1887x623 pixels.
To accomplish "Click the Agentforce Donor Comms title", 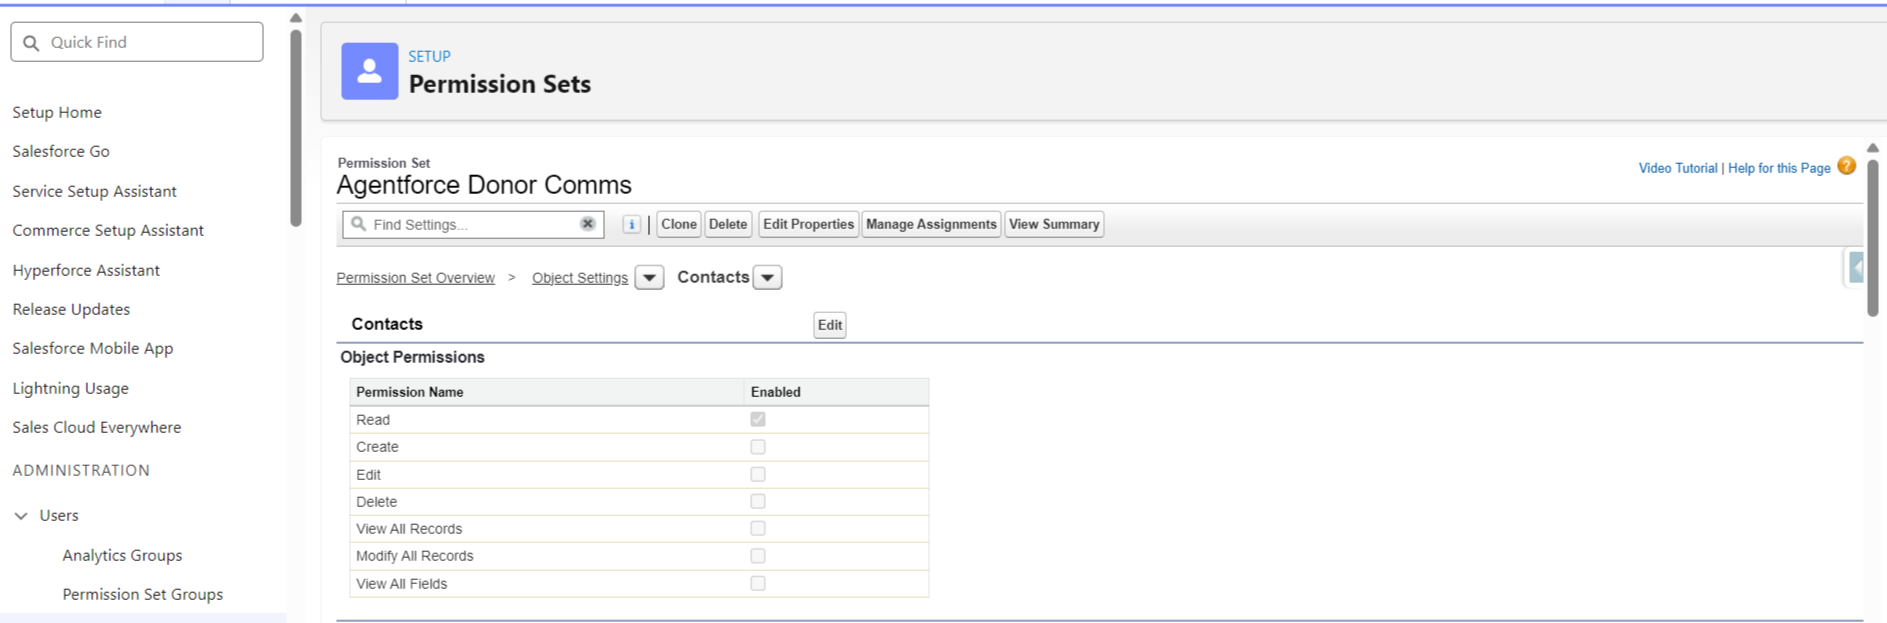I will tap(484, 185).
